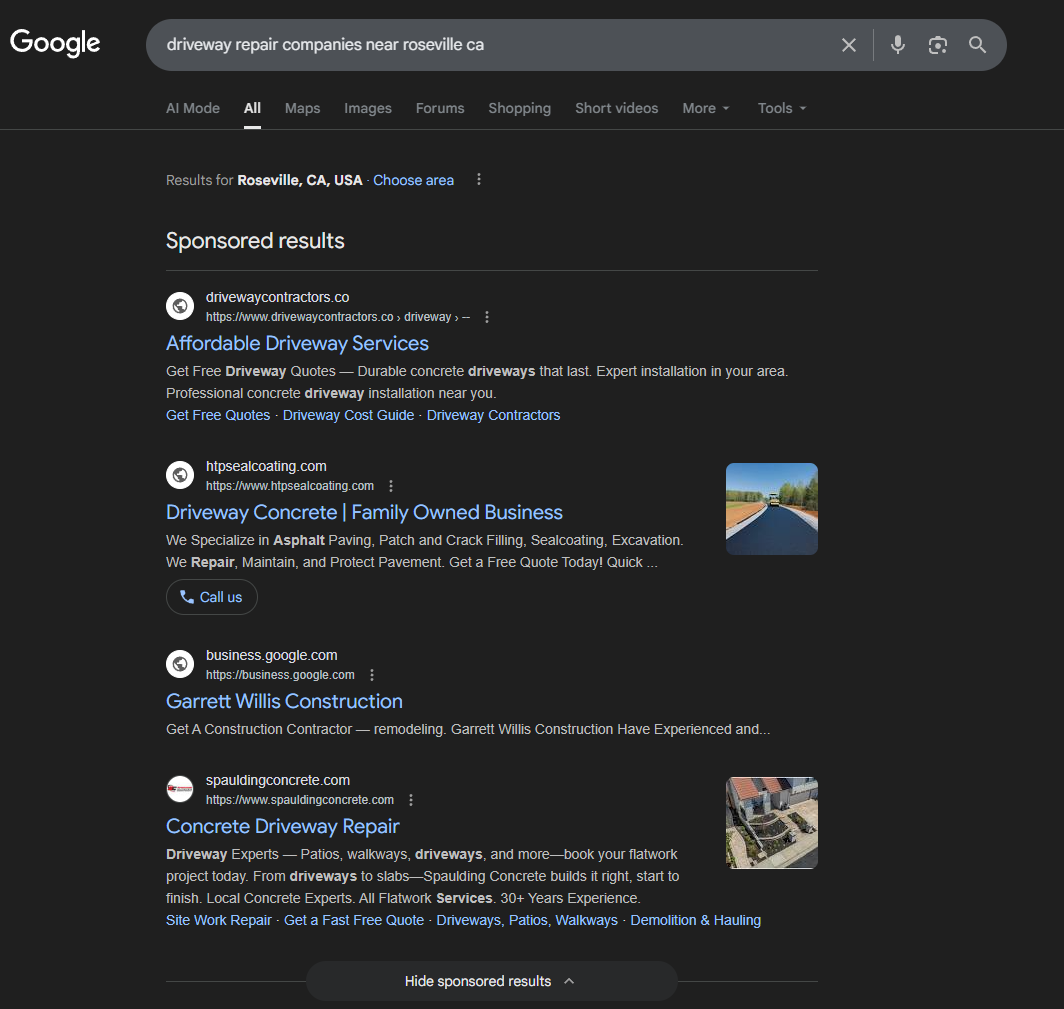Collapse sponsored results section
The width and height of the screenshot is (1064, 1009).
pyautogui.click(x=490, y=981)
